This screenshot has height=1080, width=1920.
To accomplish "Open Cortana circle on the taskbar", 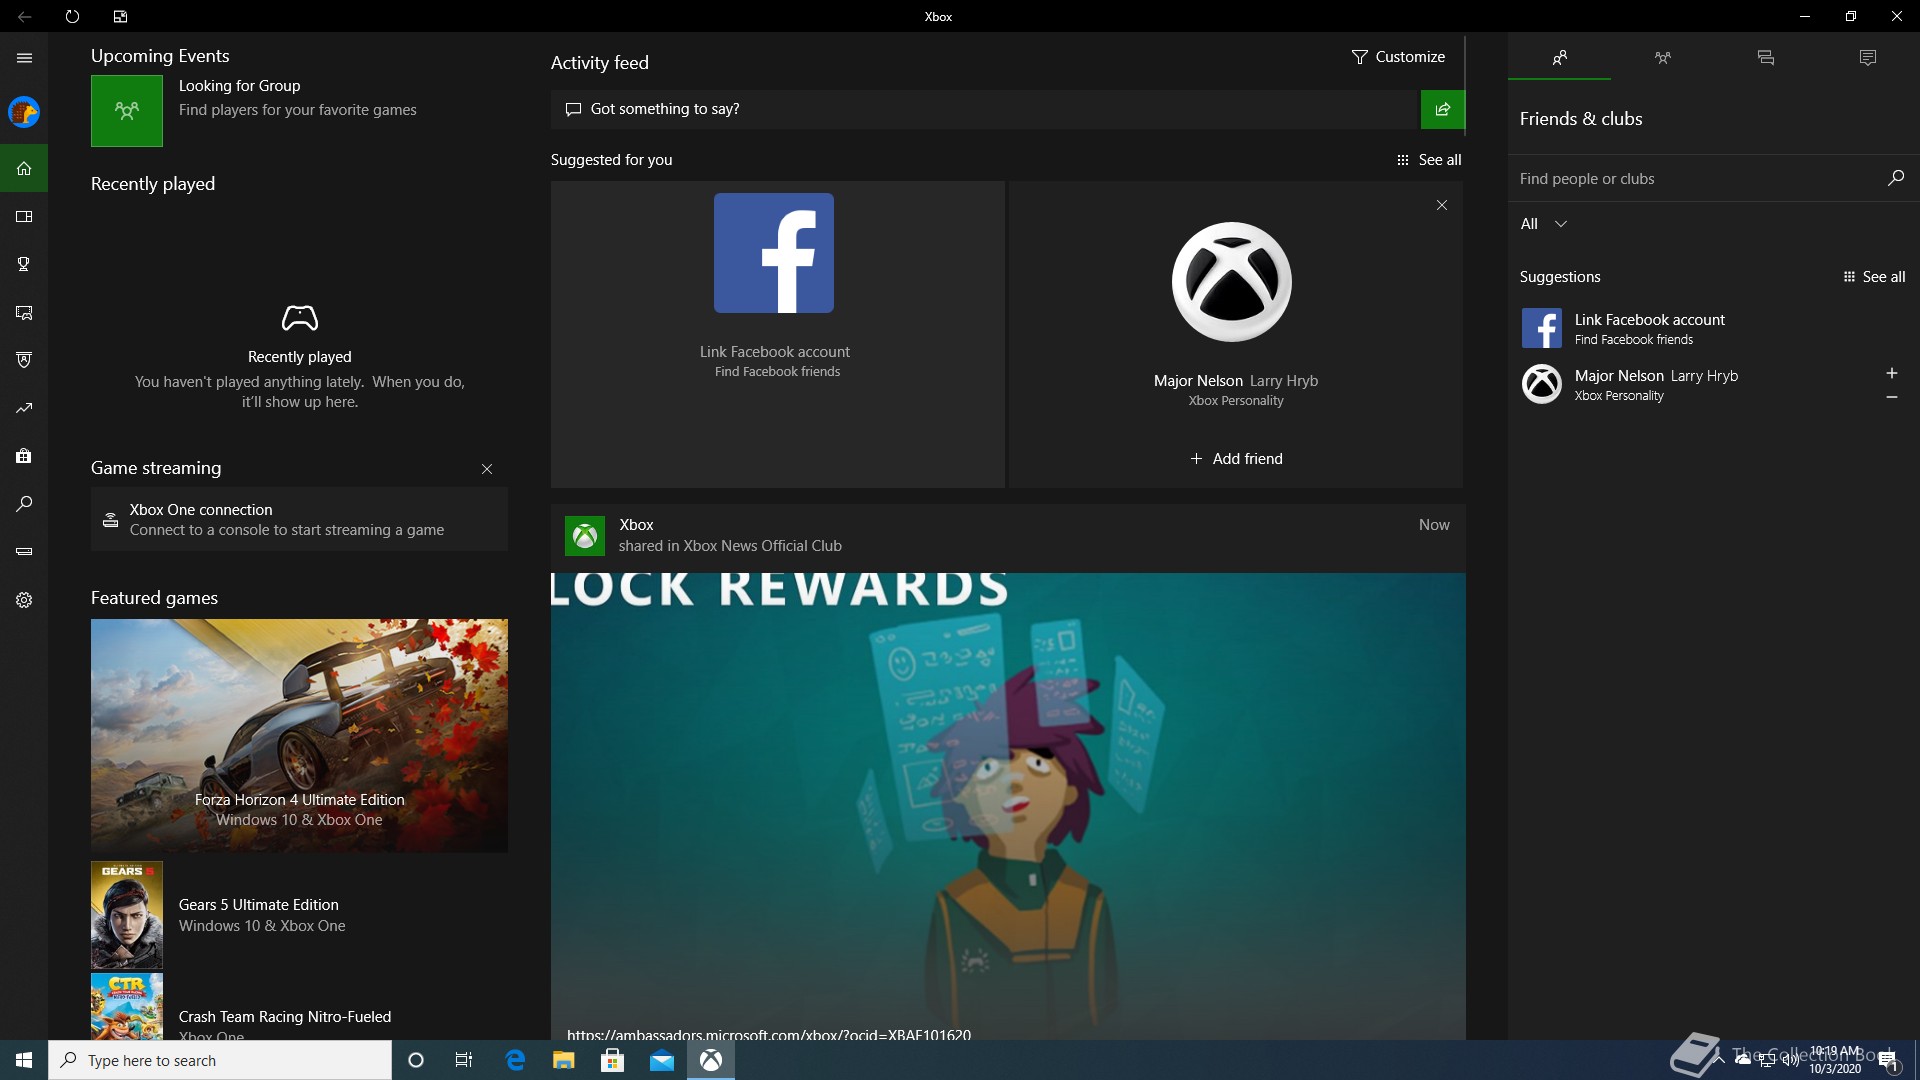I will (416, 1060).
